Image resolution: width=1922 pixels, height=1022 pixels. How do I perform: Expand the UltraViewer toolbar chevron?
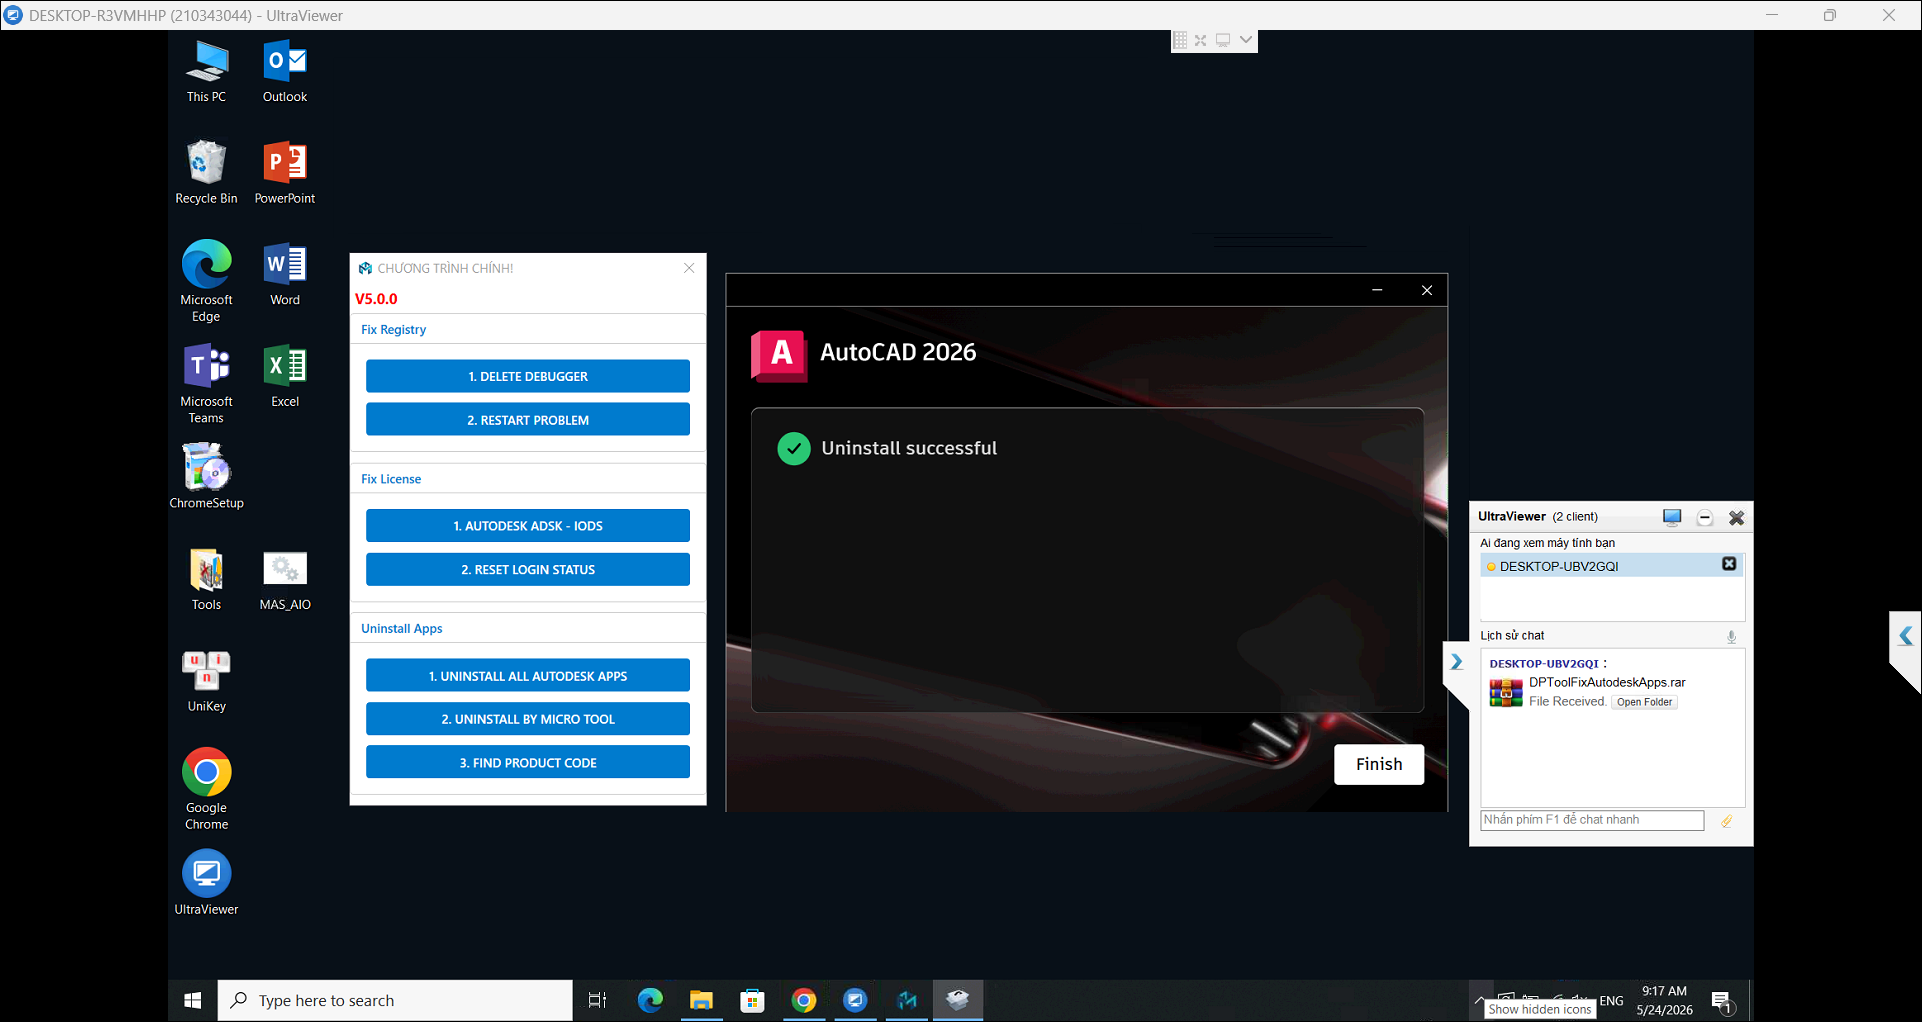click(1246, 40)
